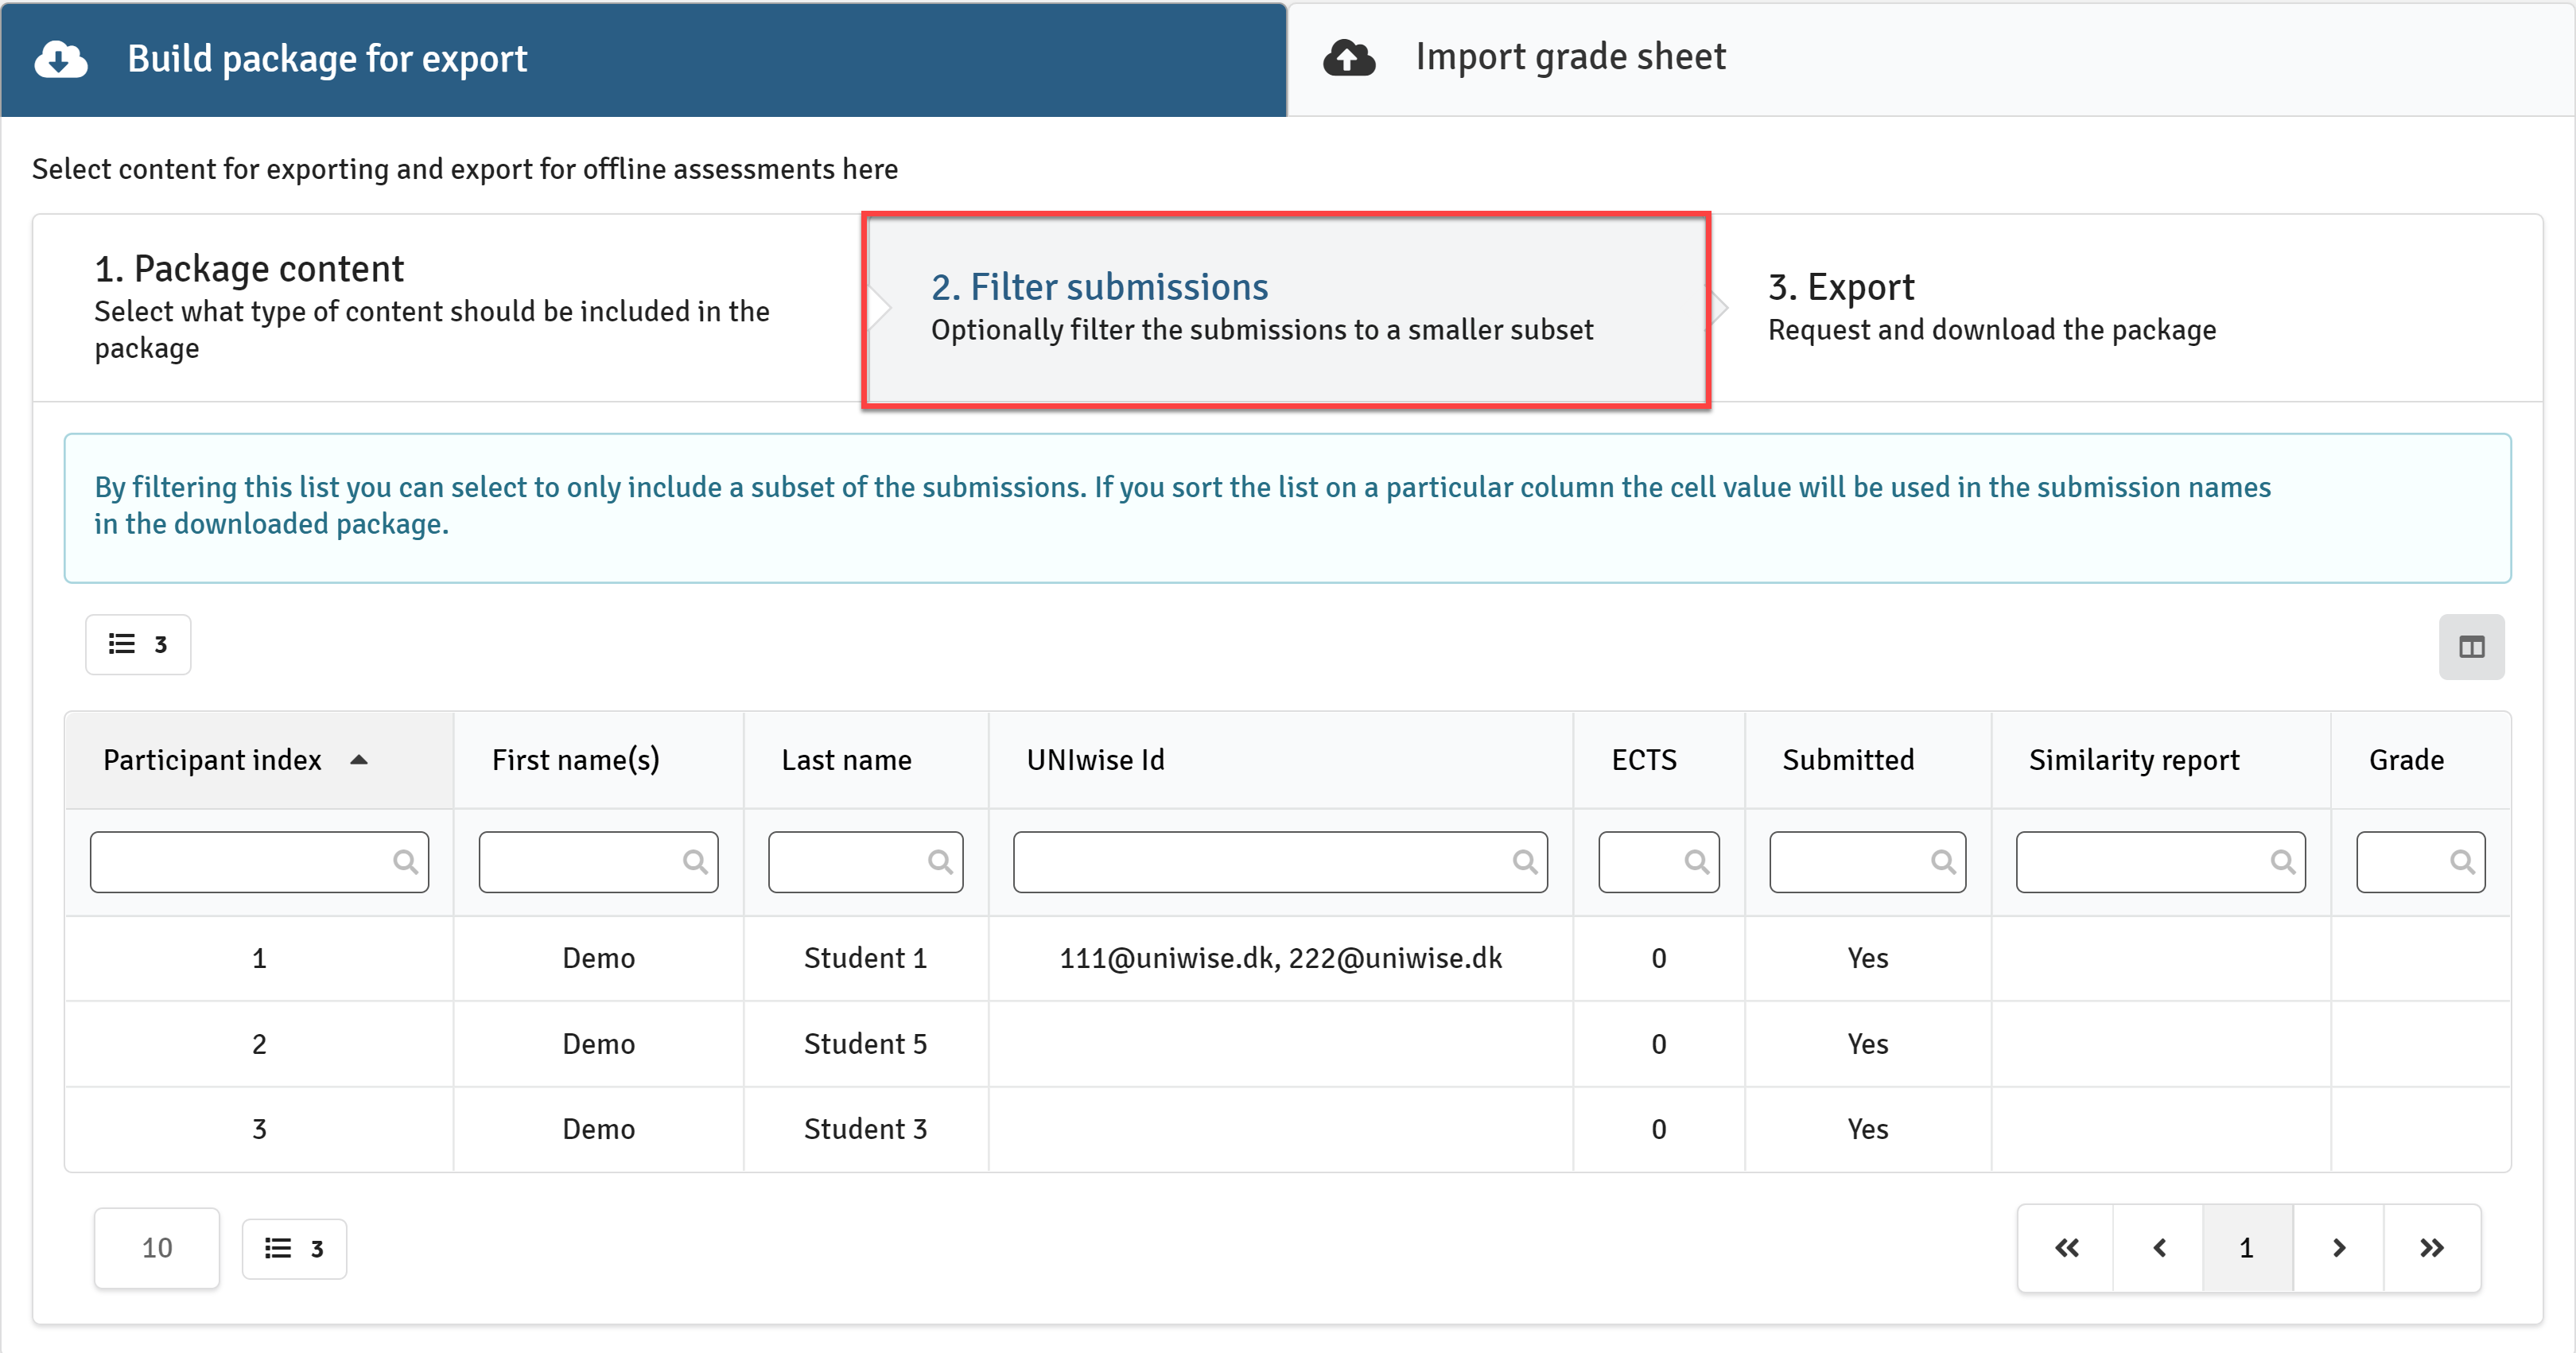Click 'Demo' in the Student 5 row
2576x1353 pixels.
598,1044
